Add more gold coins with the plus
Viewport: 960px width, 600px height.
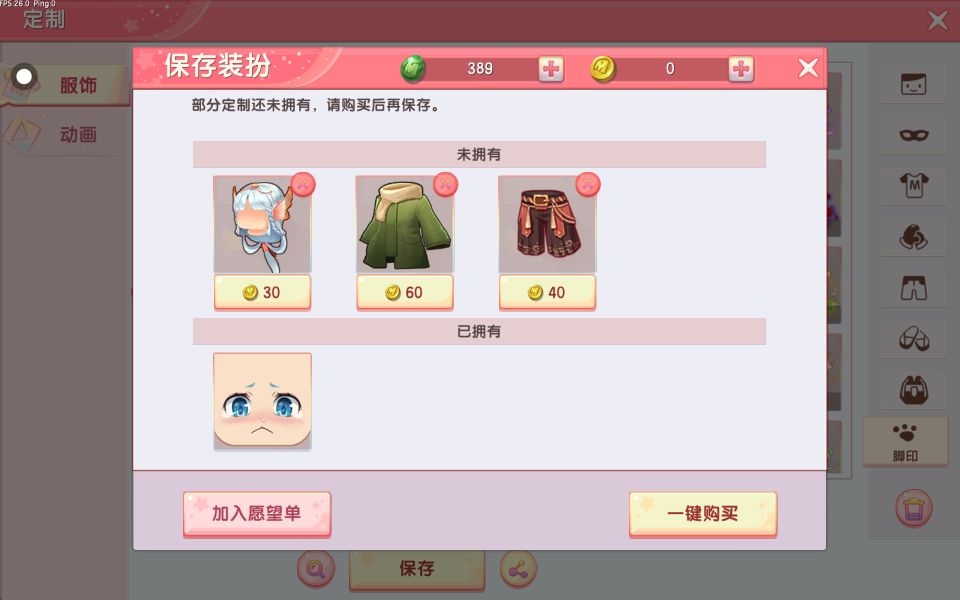pyautogui.click(x=741, y=69)
